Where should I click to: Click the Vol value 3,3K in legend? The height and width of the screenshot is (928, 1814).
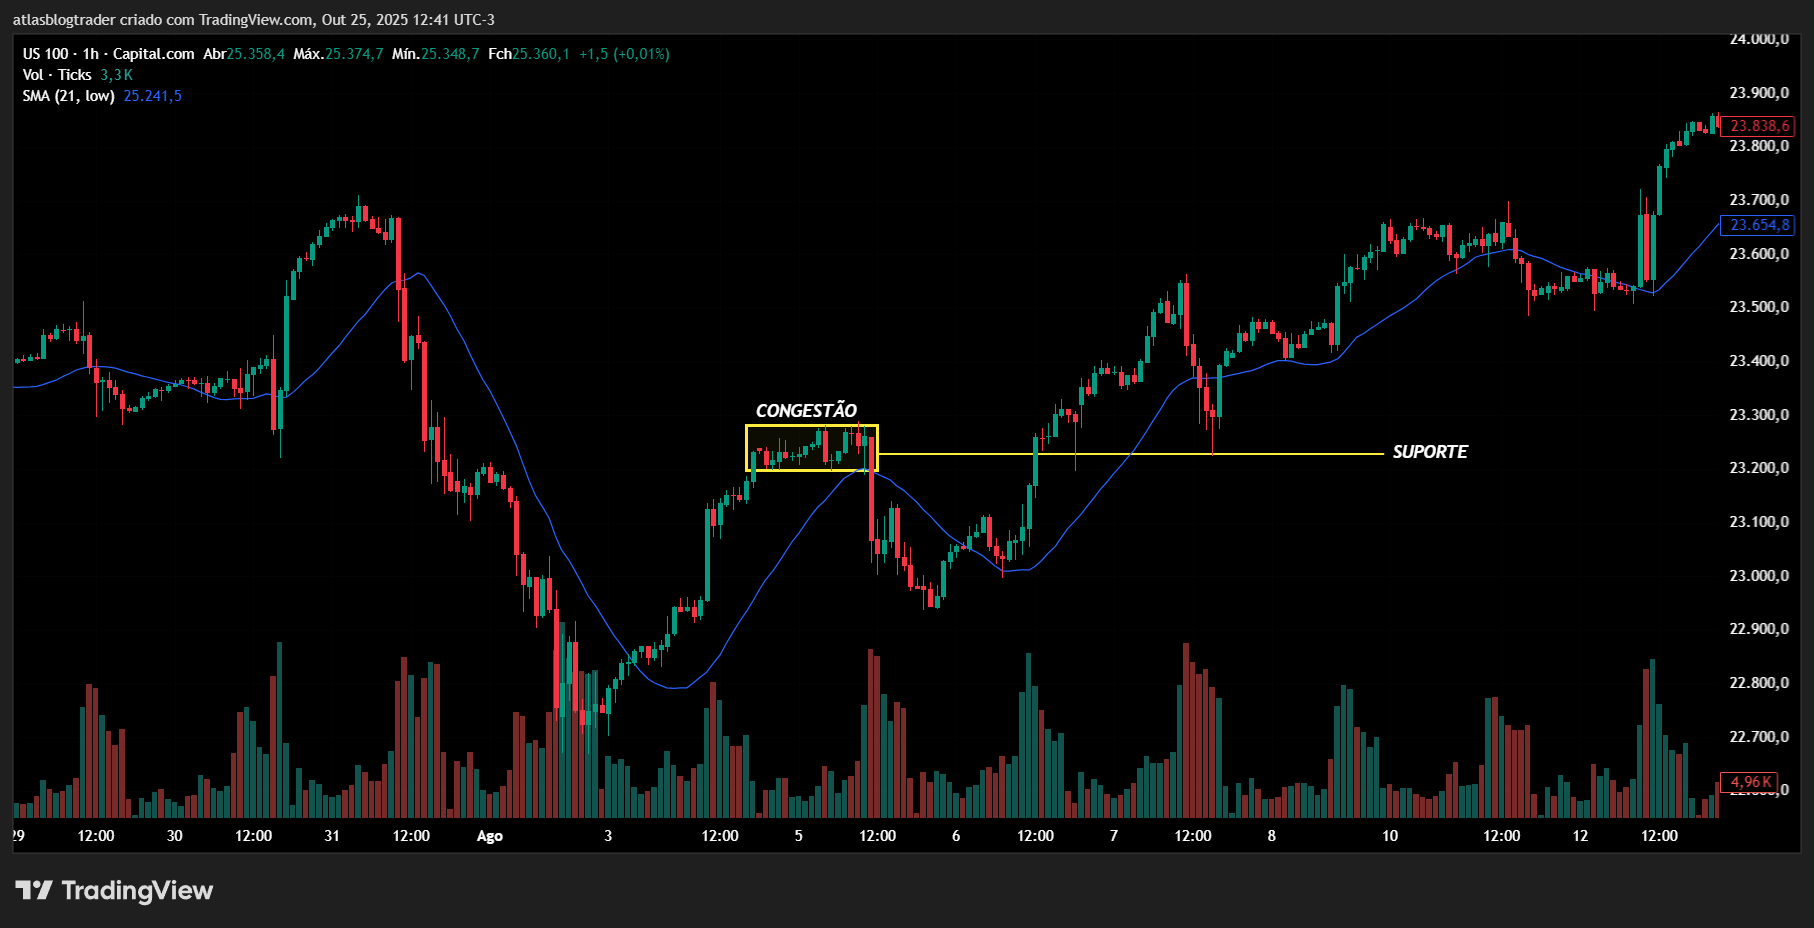[116, 75]
